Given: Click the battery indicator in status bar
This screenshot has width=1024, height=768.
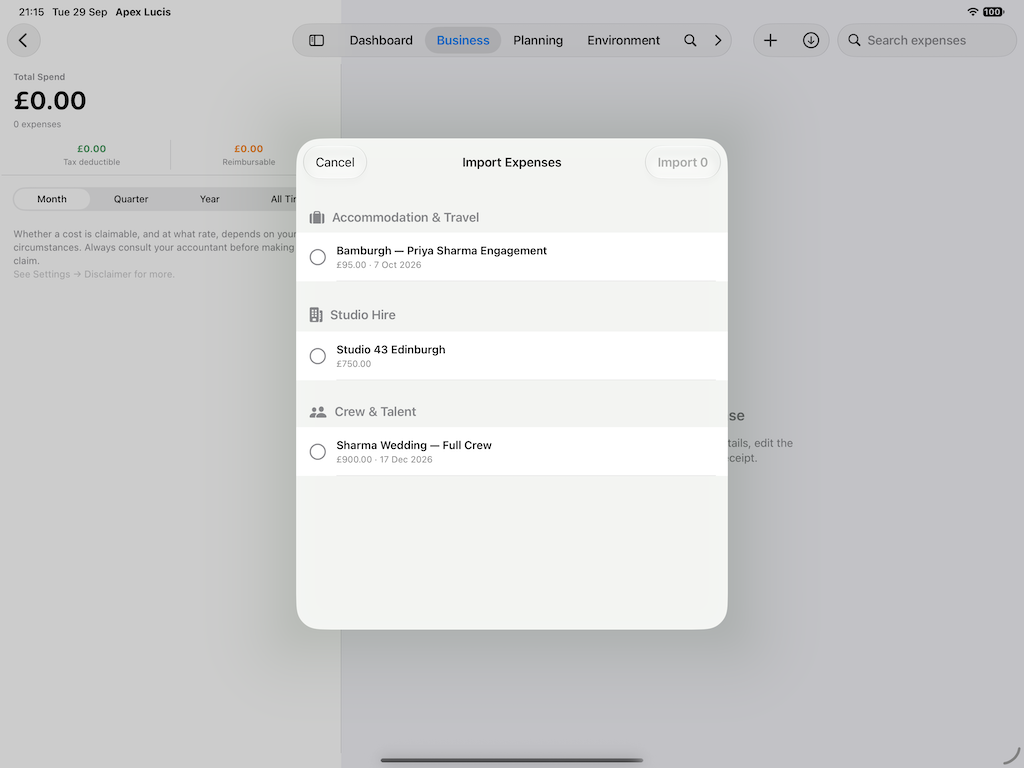Looking at the screenshot, I should pyautogui.click(x=993, y=12).
